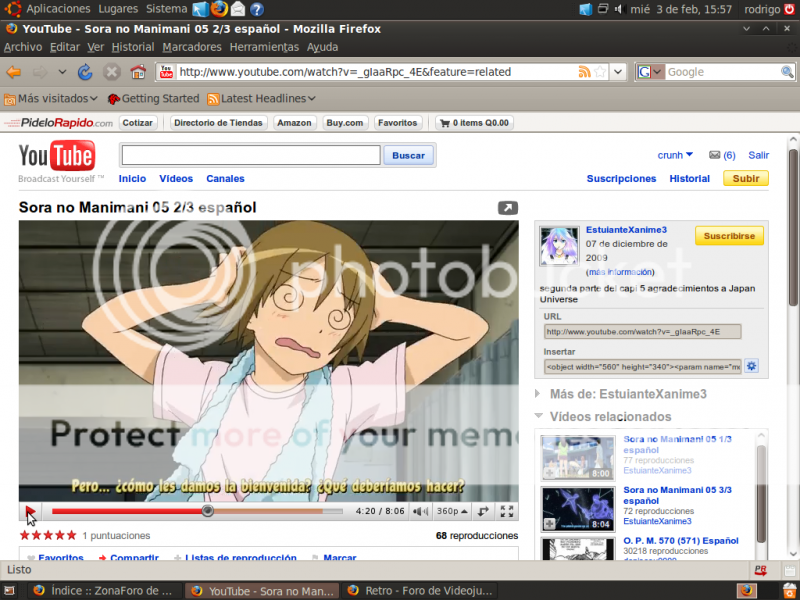The image size is (800, 600).
Task: Launch Firefox from the top panel icon
Action: [219, 9]
